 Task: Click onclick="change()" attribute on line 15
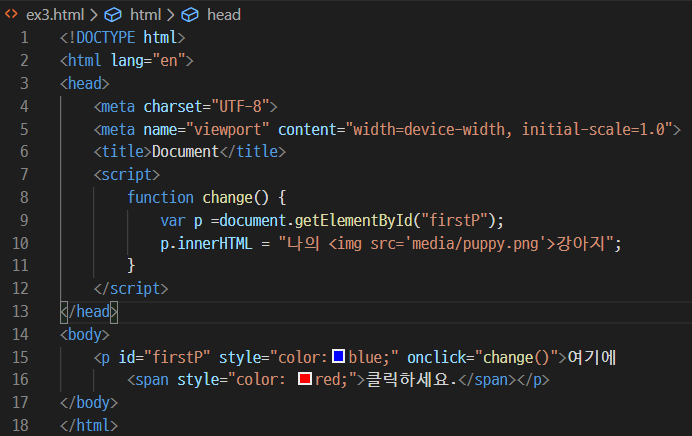[481, 357]
